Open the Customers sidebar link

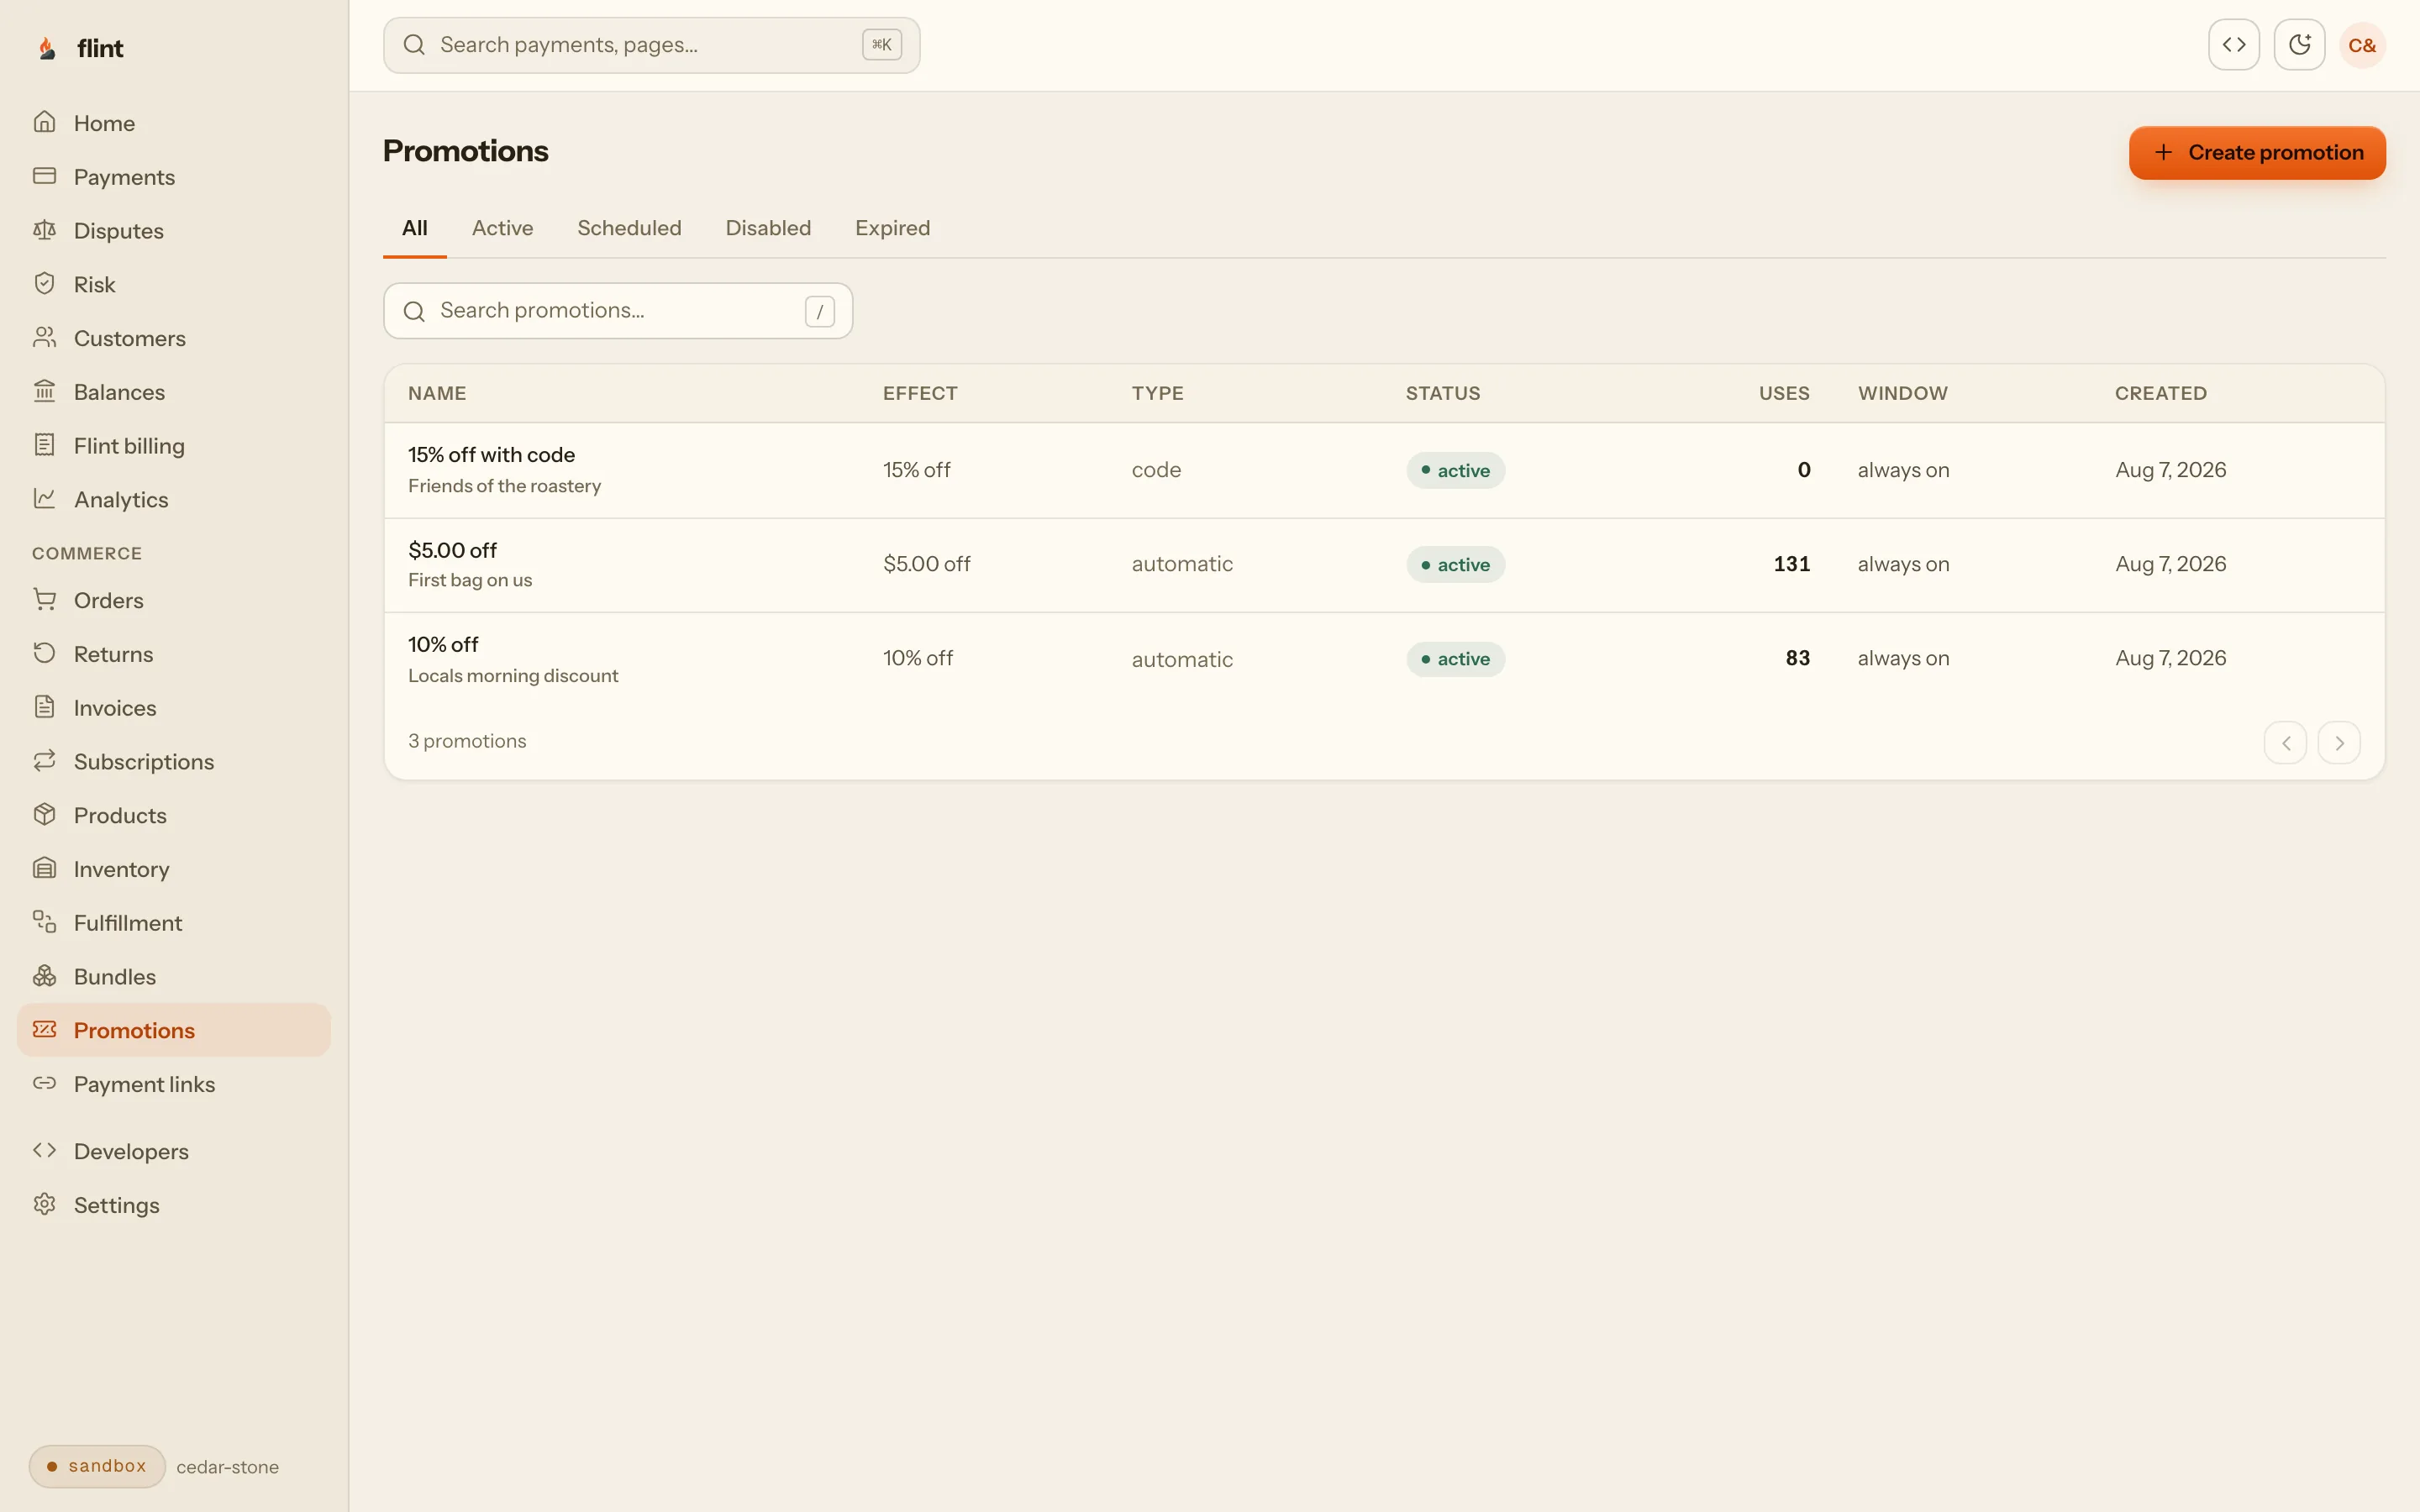point(174,338)
